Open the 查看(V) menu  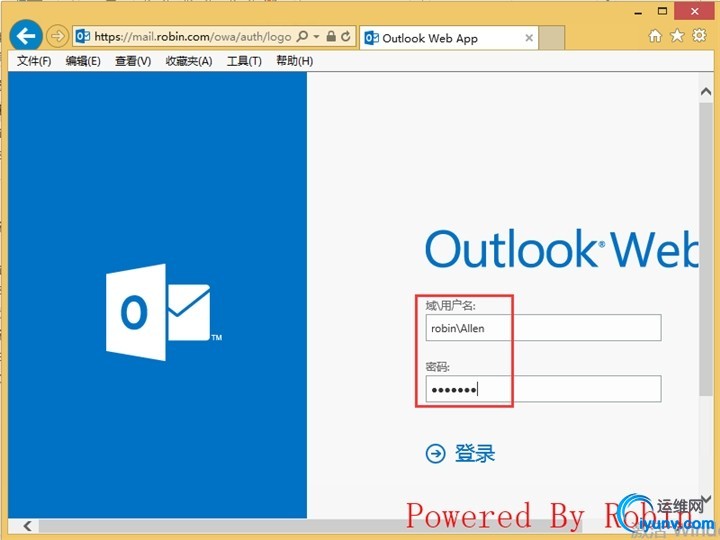(133, 61)
